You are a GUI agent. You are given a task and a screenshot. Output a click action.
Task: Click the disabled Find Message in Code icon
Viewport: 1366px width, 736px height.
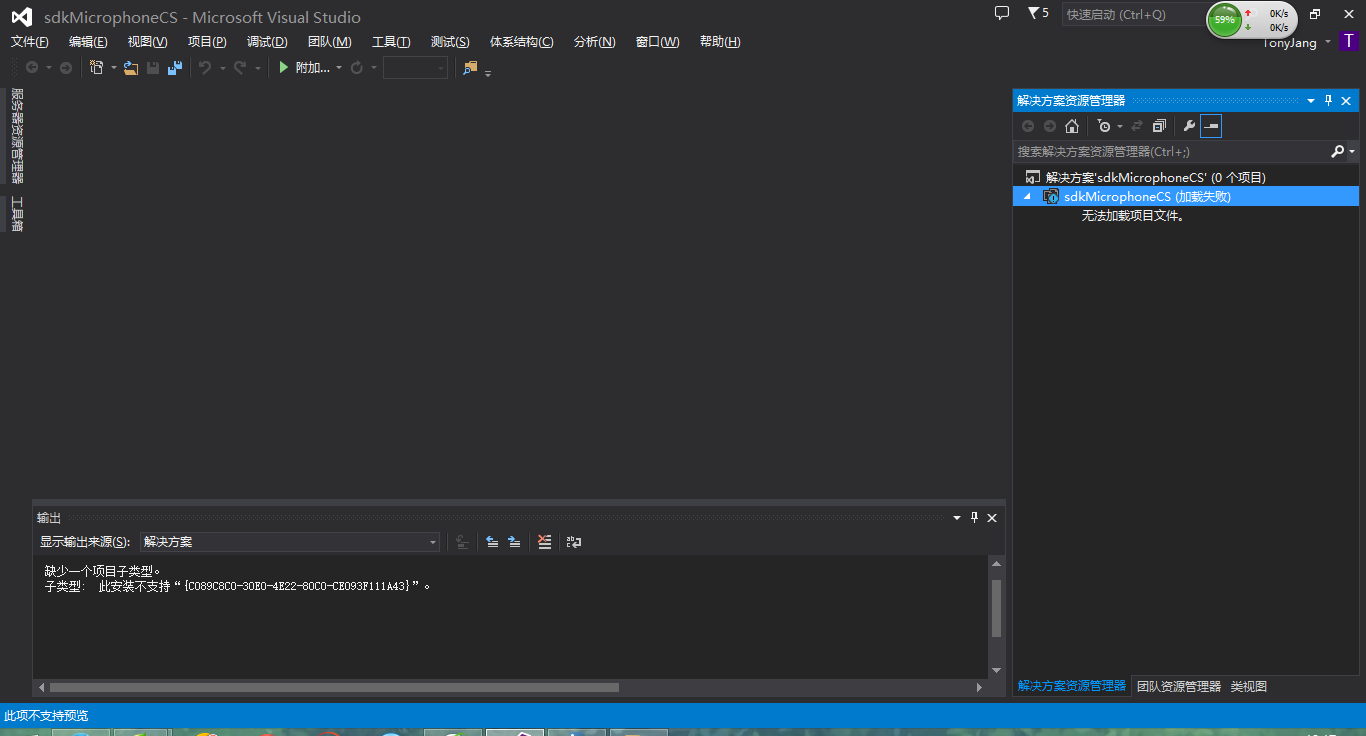click(462, 542)
